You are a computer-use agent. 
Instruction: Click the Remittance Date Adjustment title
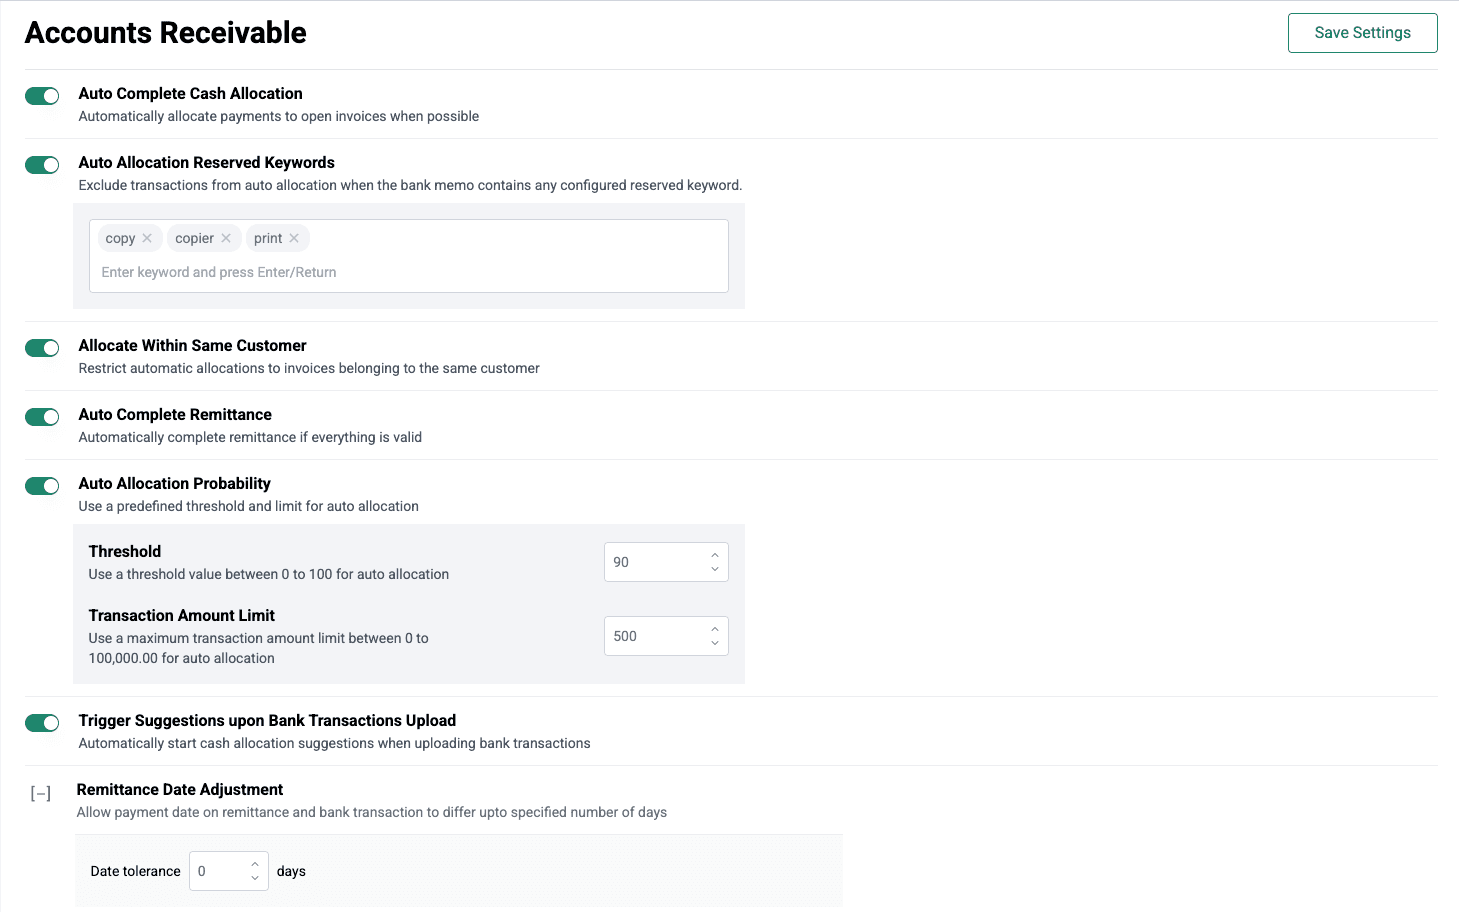point(180,790)
